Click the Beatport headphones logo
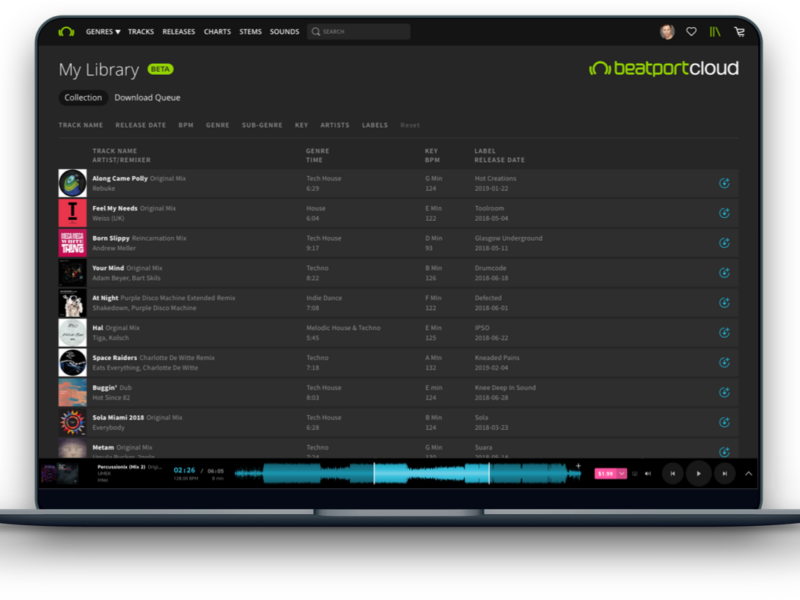This screenshot has height=600, width=800. point(66,32)
